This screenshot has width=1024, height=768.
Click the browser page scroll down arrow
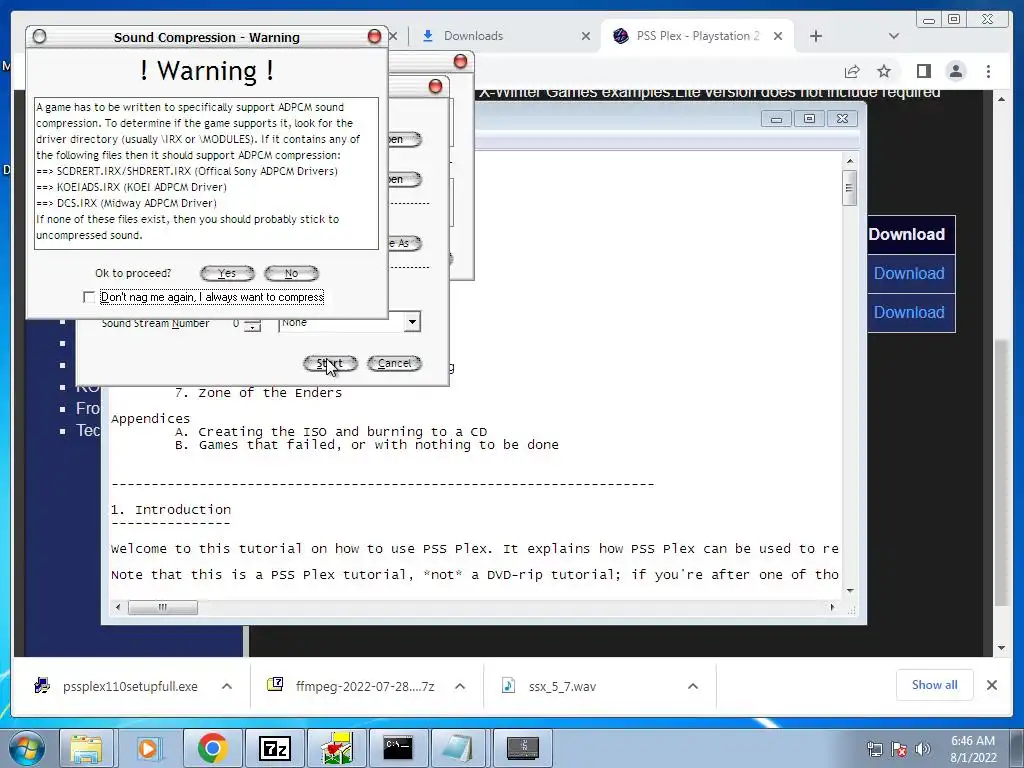click(1002, 648)
